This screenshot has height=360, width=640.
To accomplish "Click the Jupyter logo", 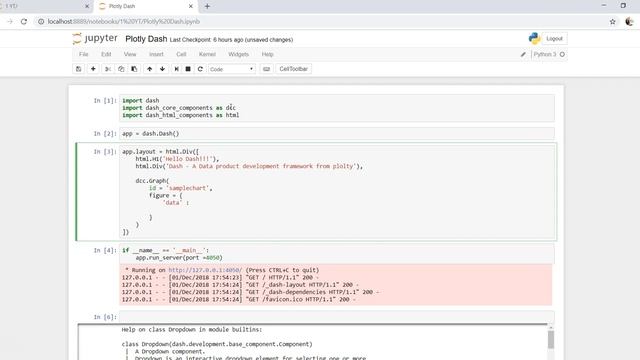I will [95, 38].
